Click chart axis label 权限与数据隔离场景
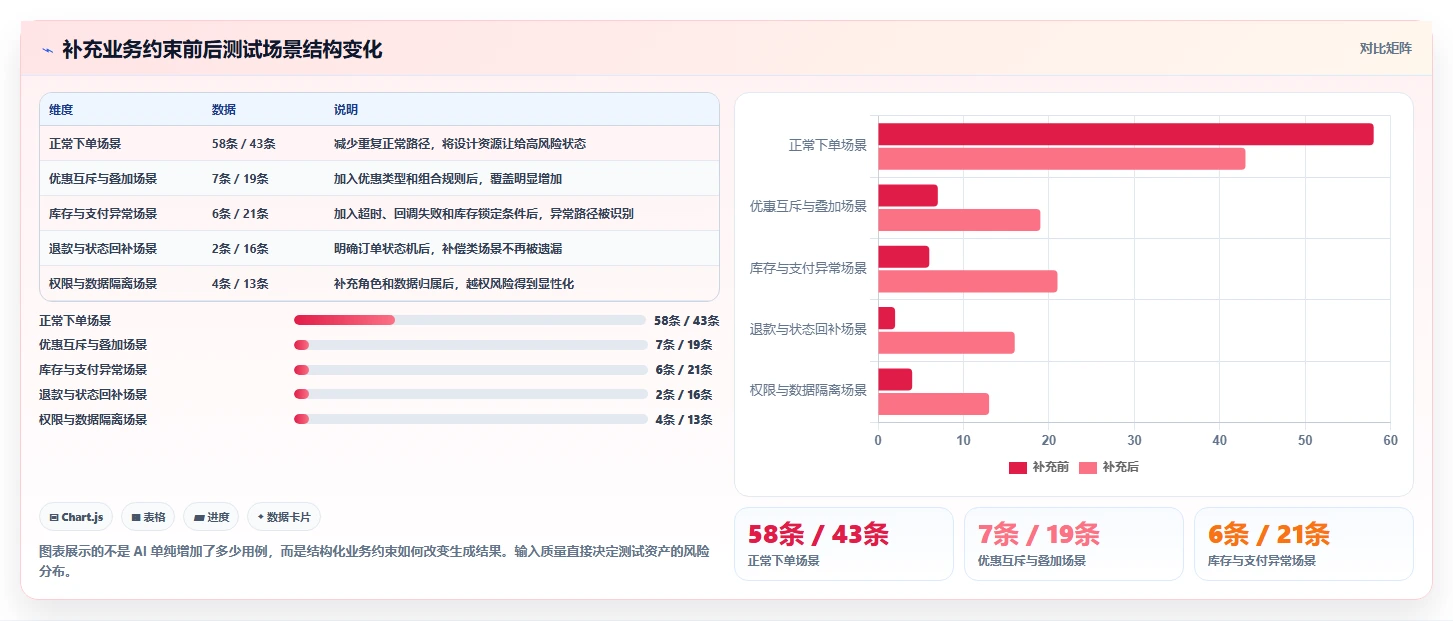The image size is (1453, 621). [x=808, y=390]
